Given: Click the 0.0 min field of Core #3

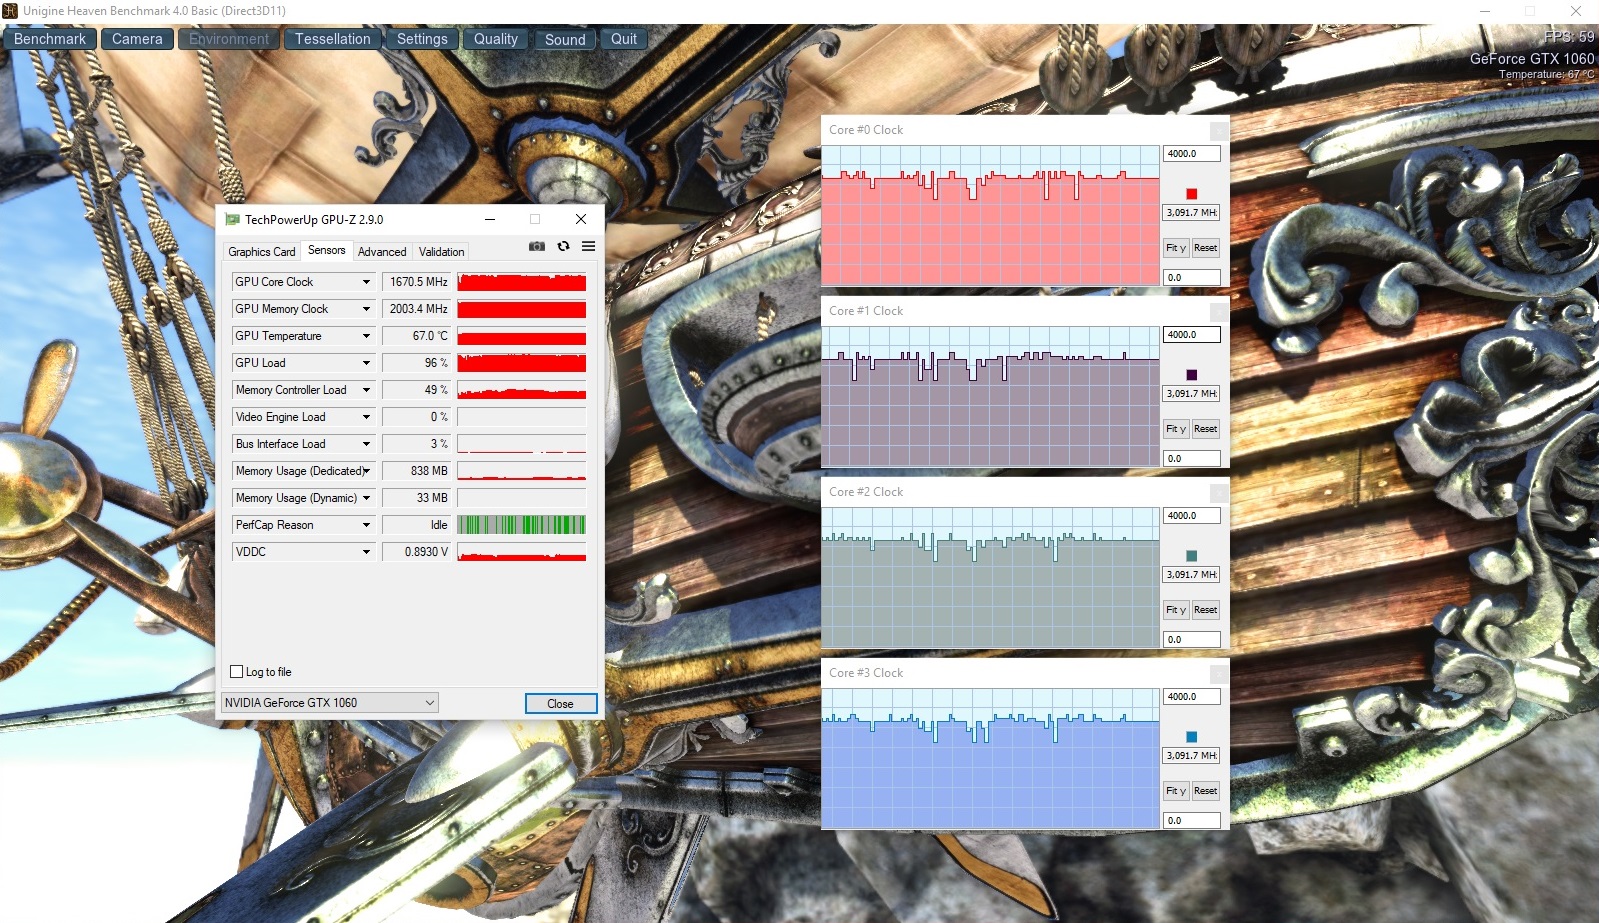Looking at the screenshot, I should pos(1192,821).
